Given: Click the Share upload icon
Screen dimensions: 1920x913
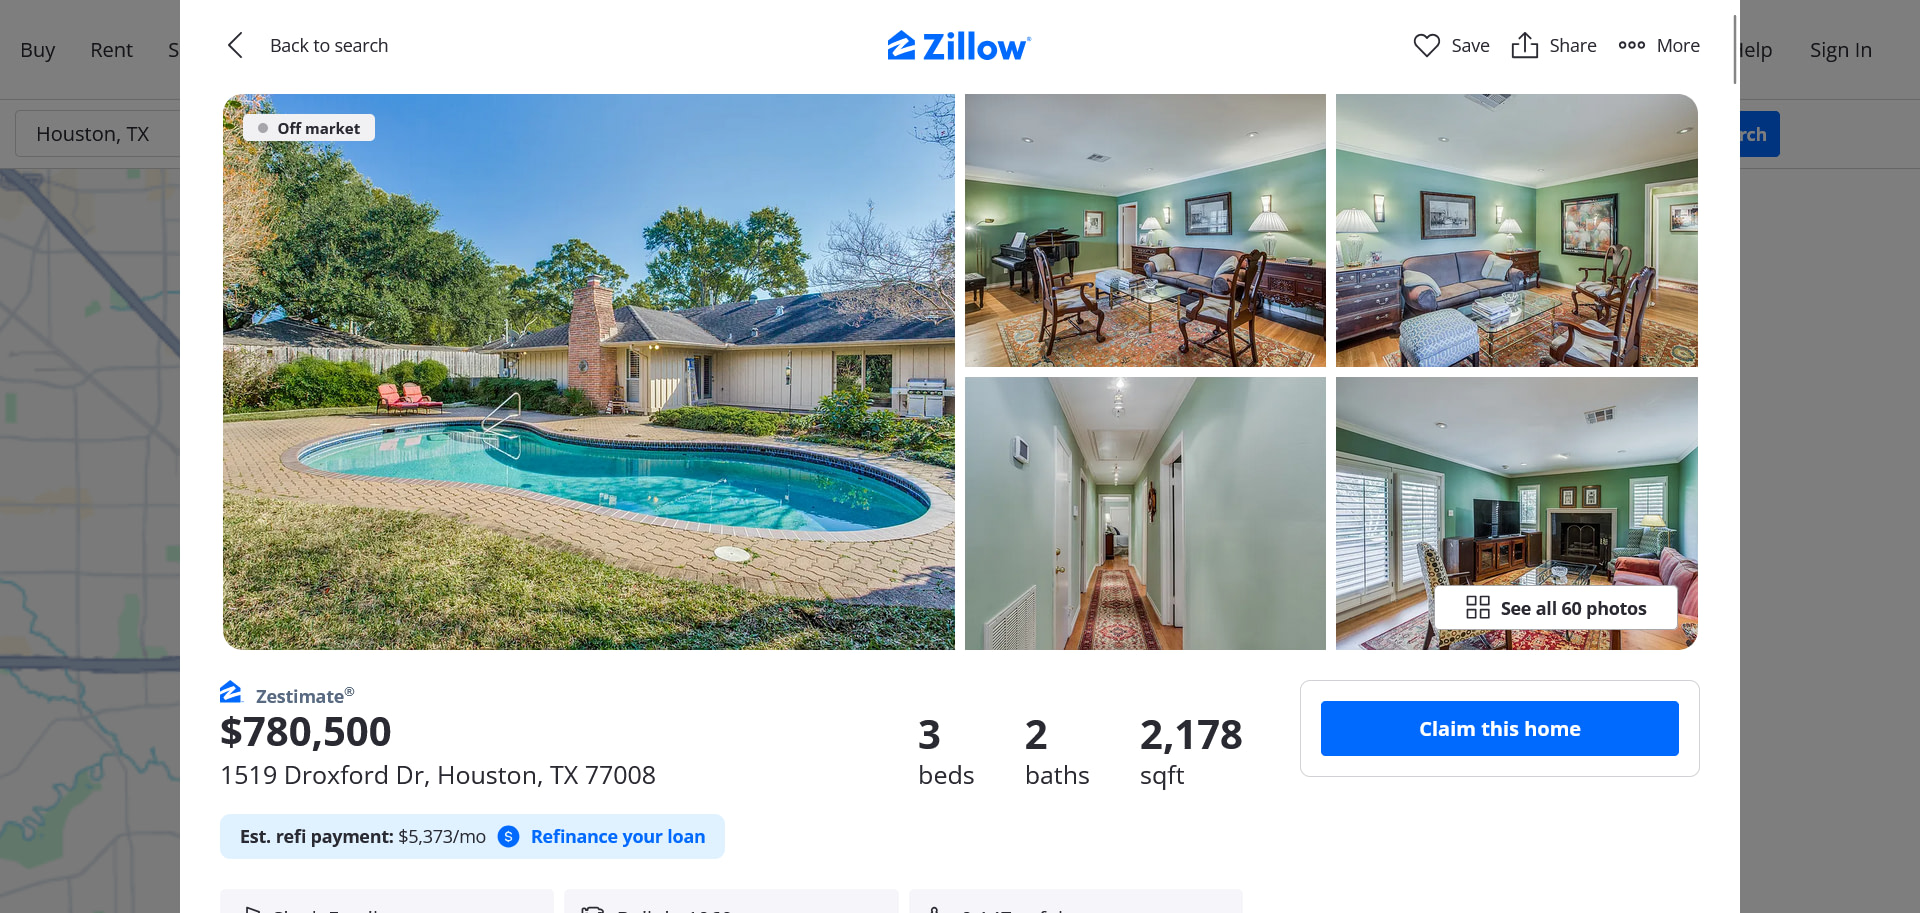Looking at the screenshot, I should coord(1525,45).
